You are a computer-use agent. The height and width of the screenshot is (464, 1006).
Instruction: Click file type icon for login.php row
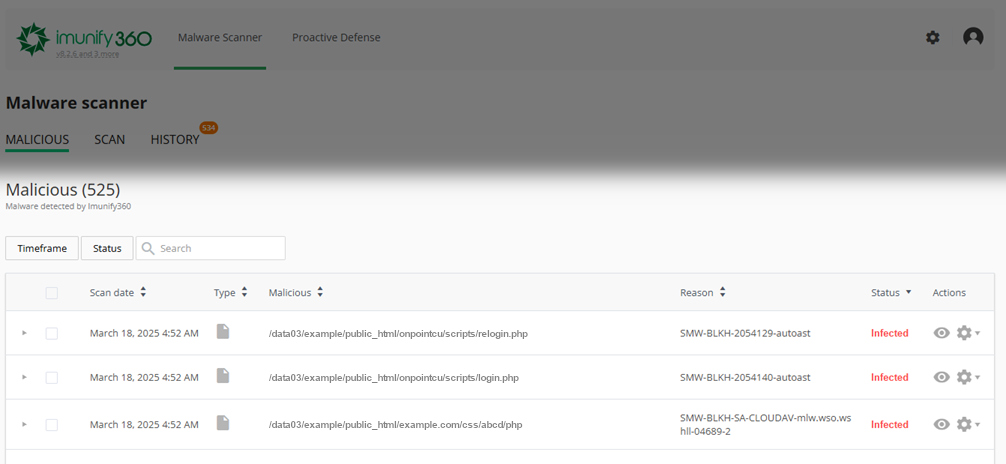tap(223, 376)
